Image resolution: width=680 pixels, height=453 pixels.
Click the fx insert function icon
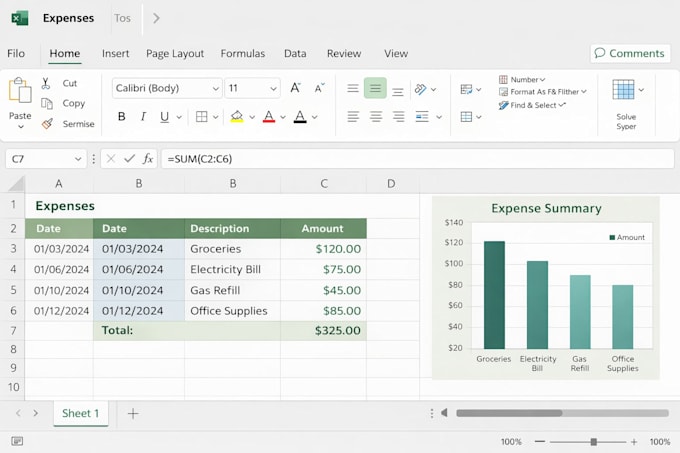pos(148,159)
